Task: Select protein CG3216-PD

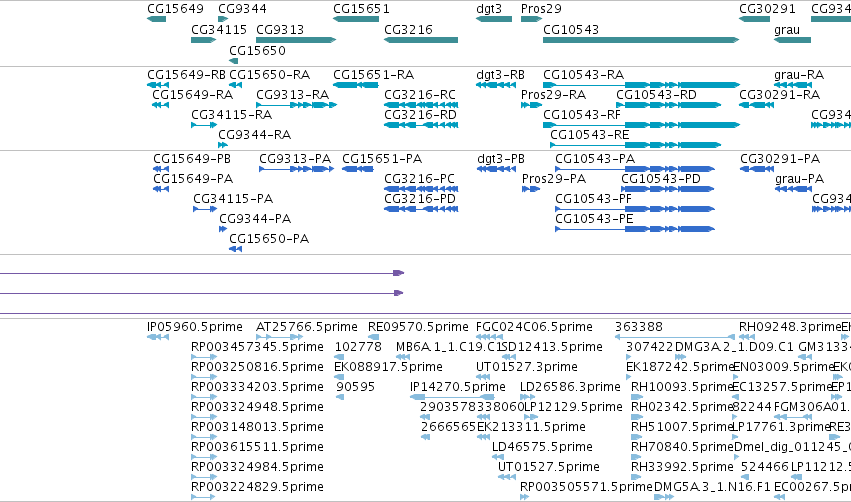Action: pyautogui.click(x=420, y=199)
